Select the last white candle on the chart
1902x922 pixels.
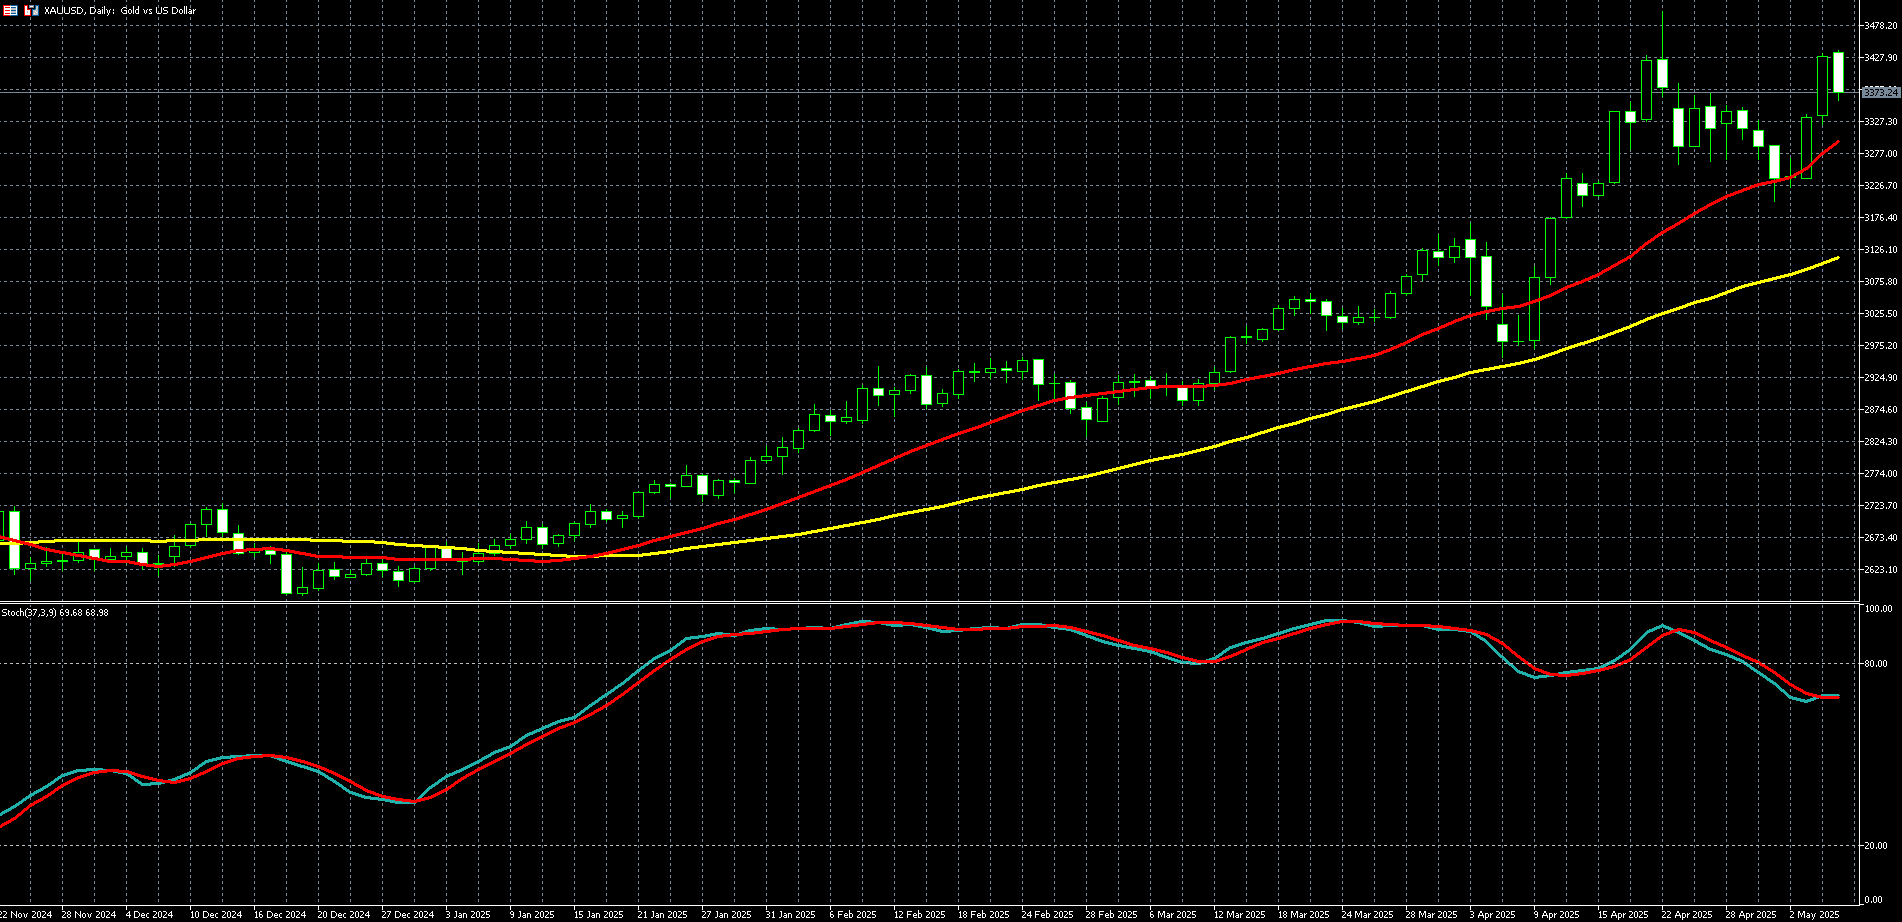(x=1838, y=72)
